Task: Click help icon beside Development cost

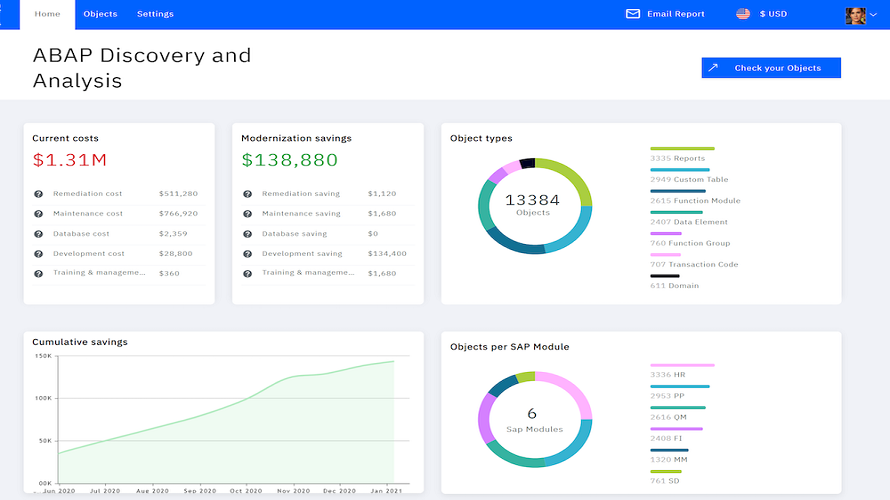Action: [x=39, y=254]
